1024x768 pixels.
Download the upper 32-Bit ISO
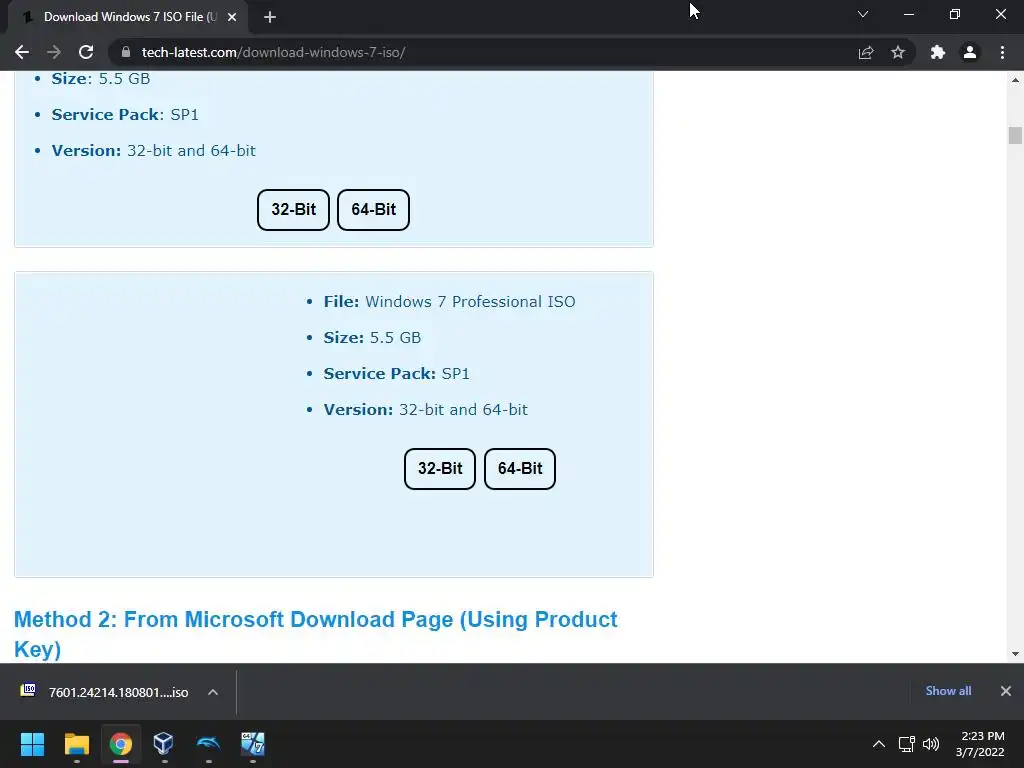[293, 210]
